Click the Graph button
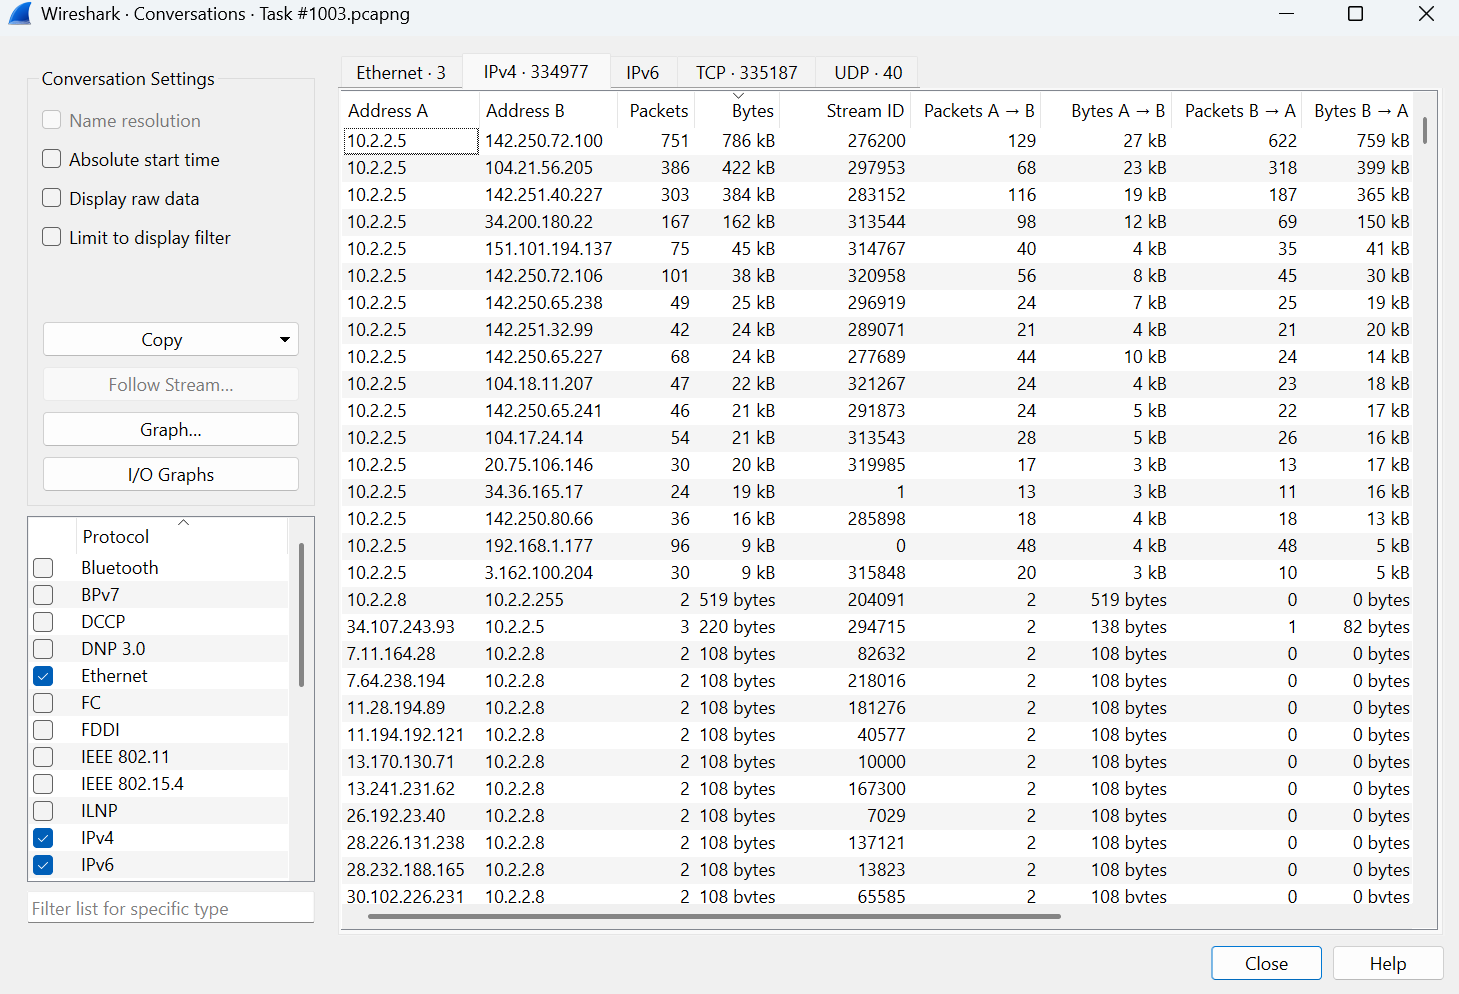1459x994 pixels. pos(170,429)
